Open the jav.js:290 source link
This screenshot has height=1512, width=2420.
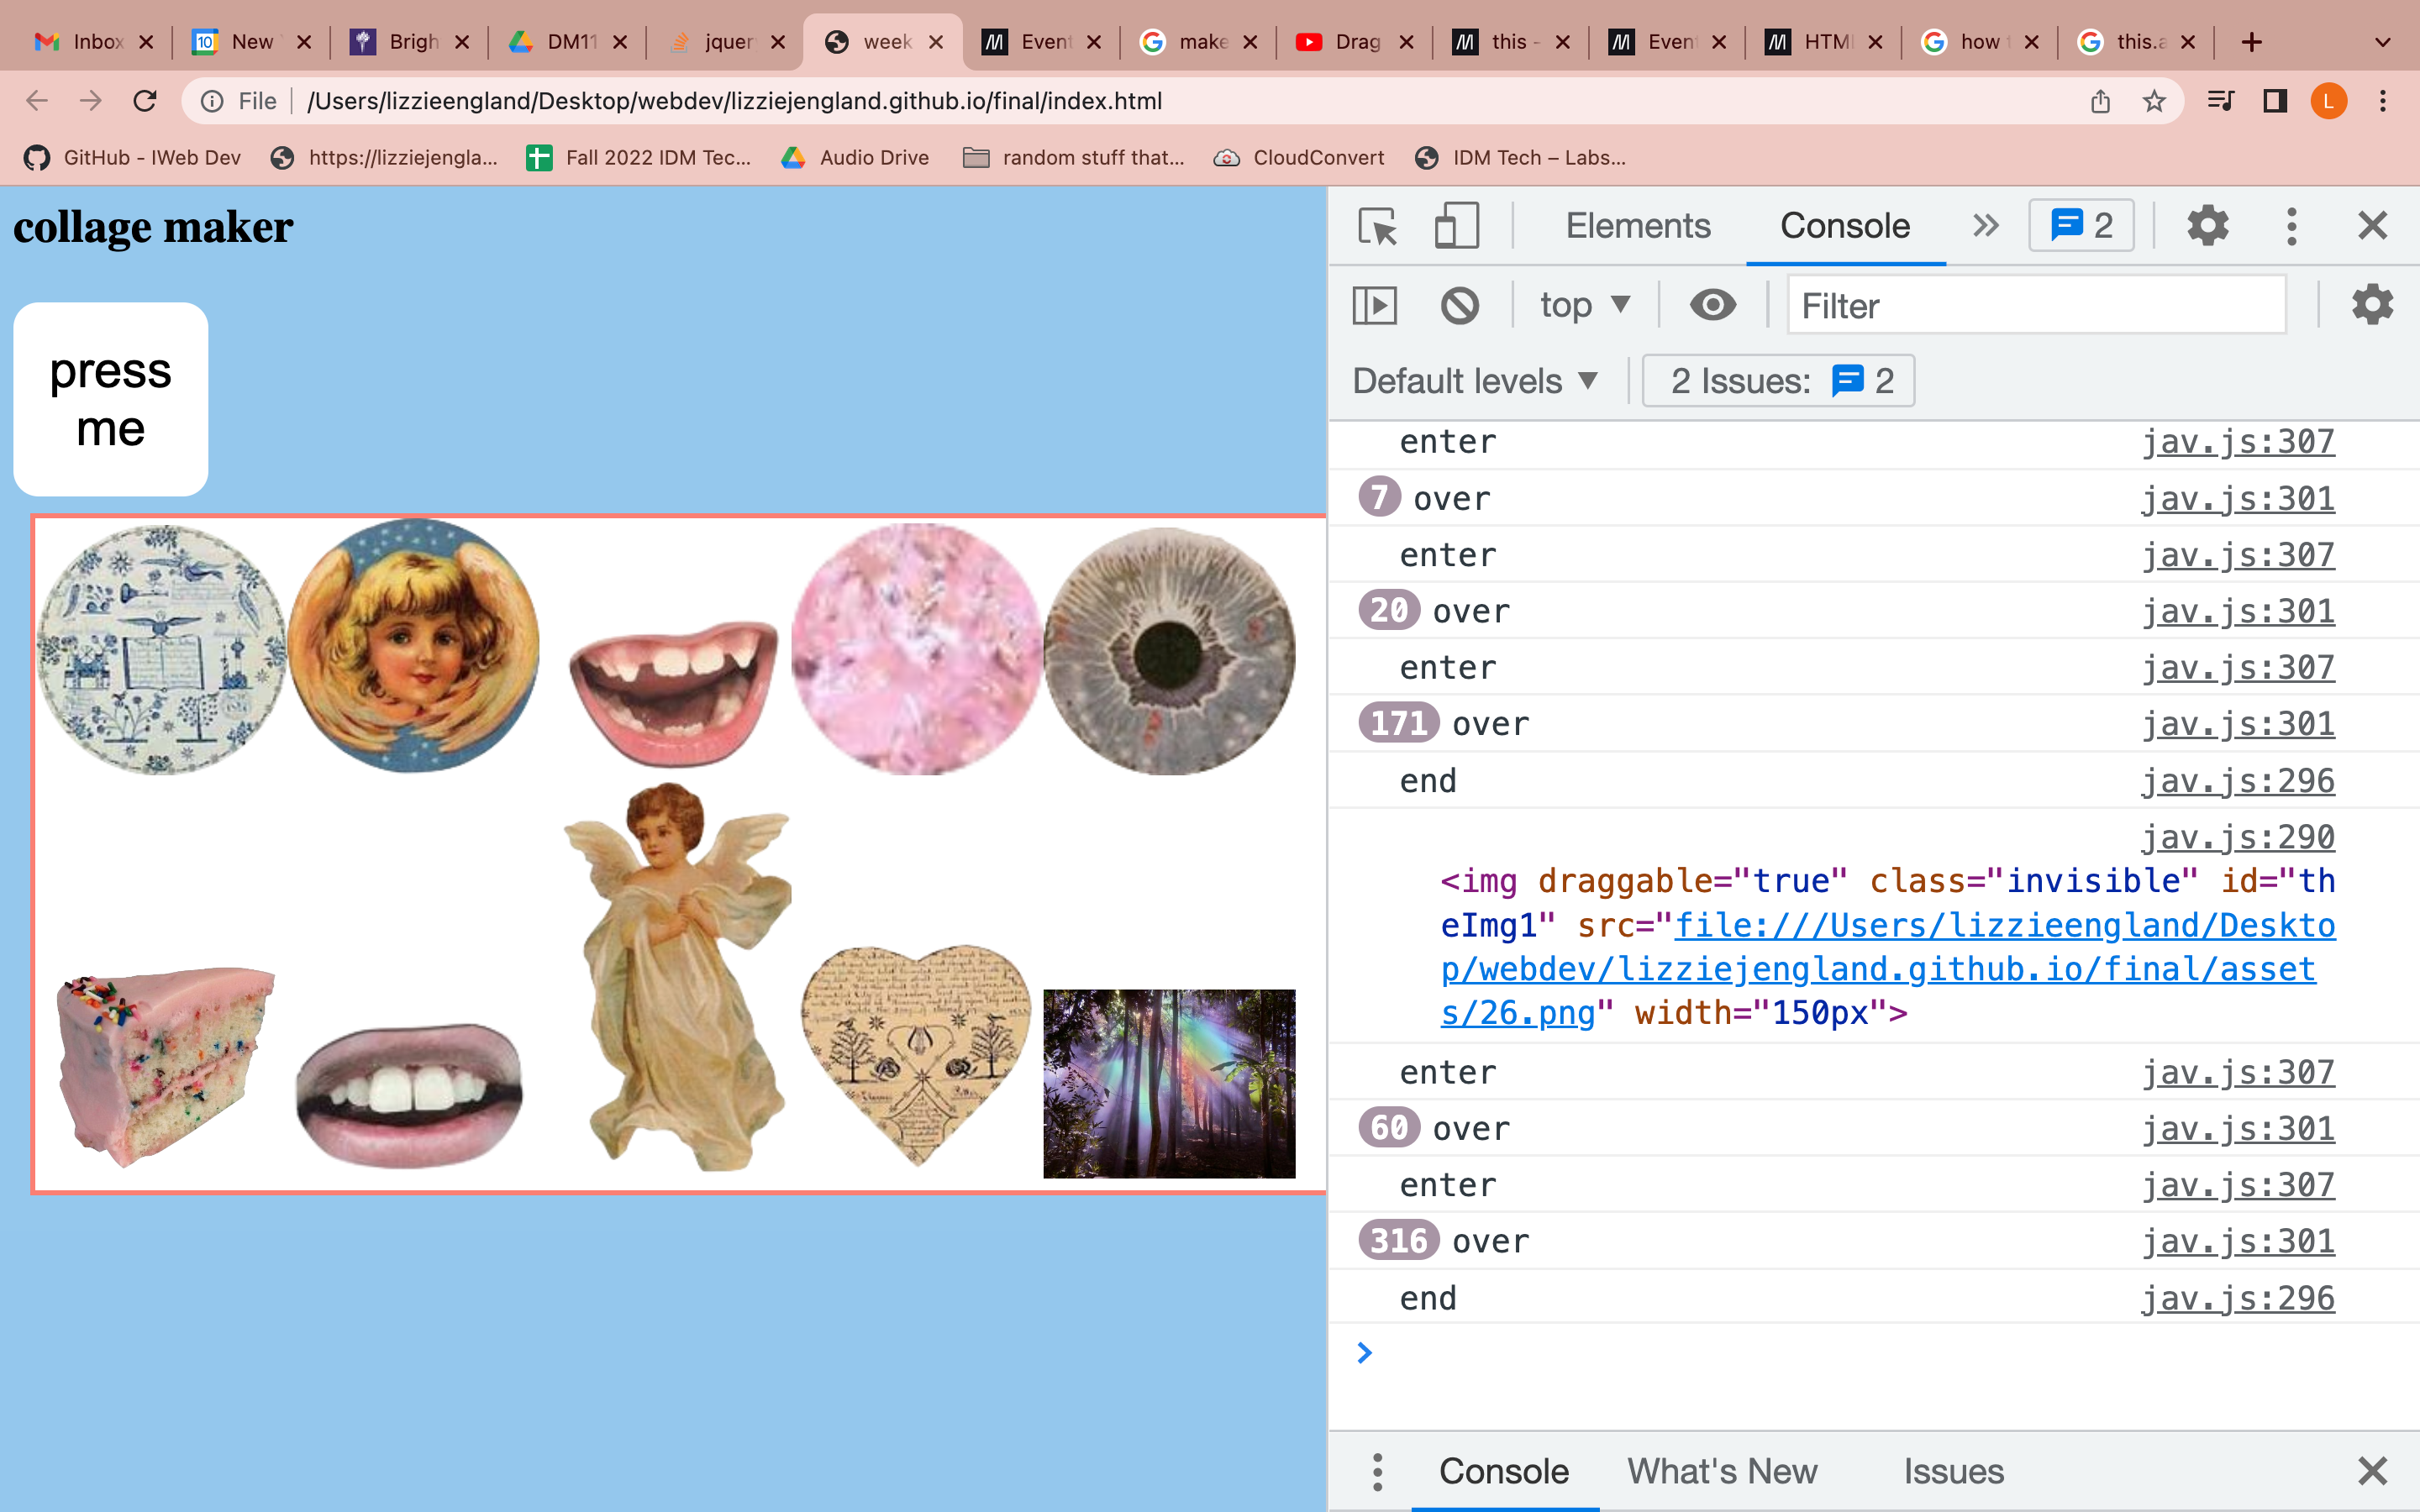coord(2237,837)
